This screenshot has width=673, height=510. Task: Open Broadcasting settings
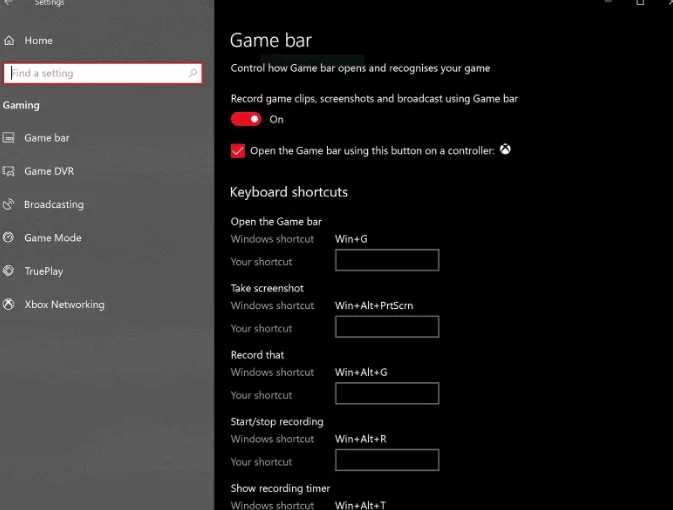pyautogui.click(x=54, y=204)
